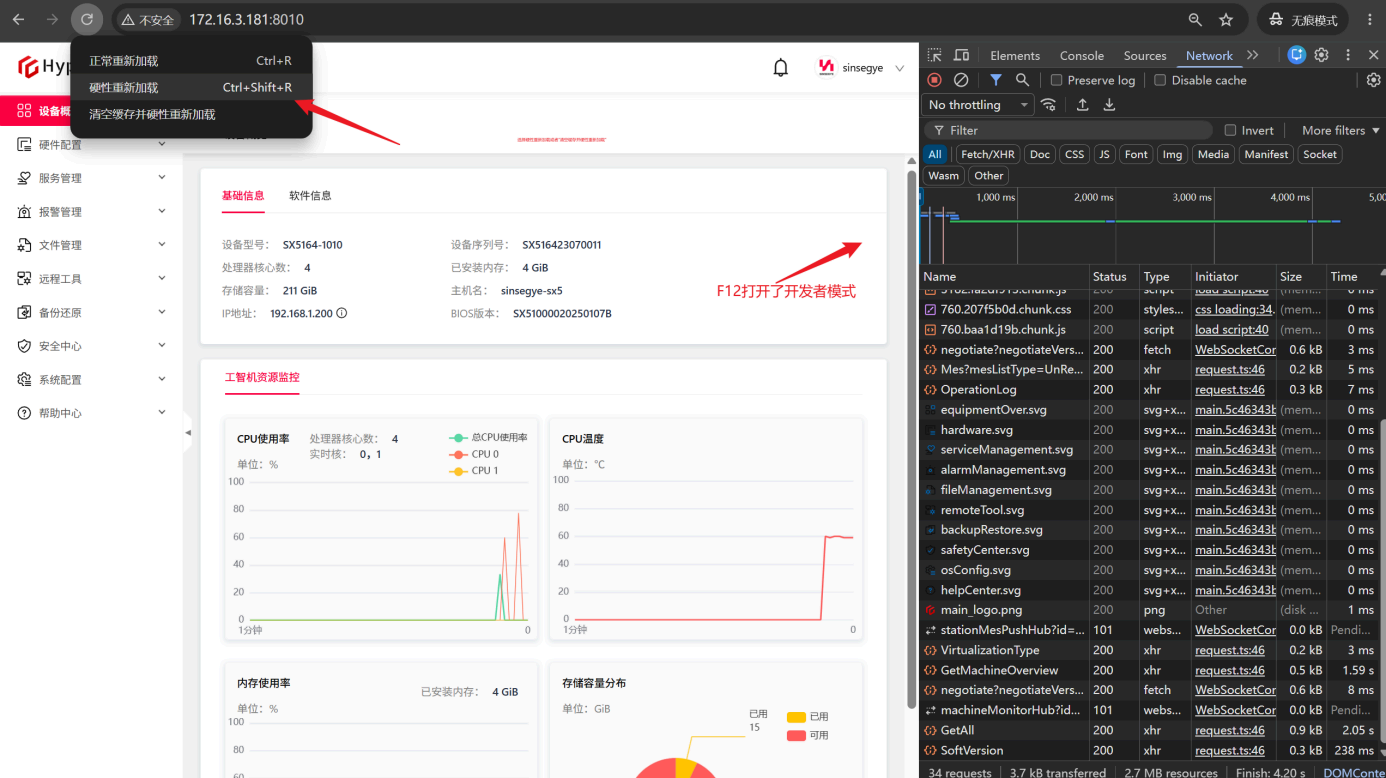Toggle the CSS request type filter
Viewport: 1386px width, 778px height.
pos(1074,154)
